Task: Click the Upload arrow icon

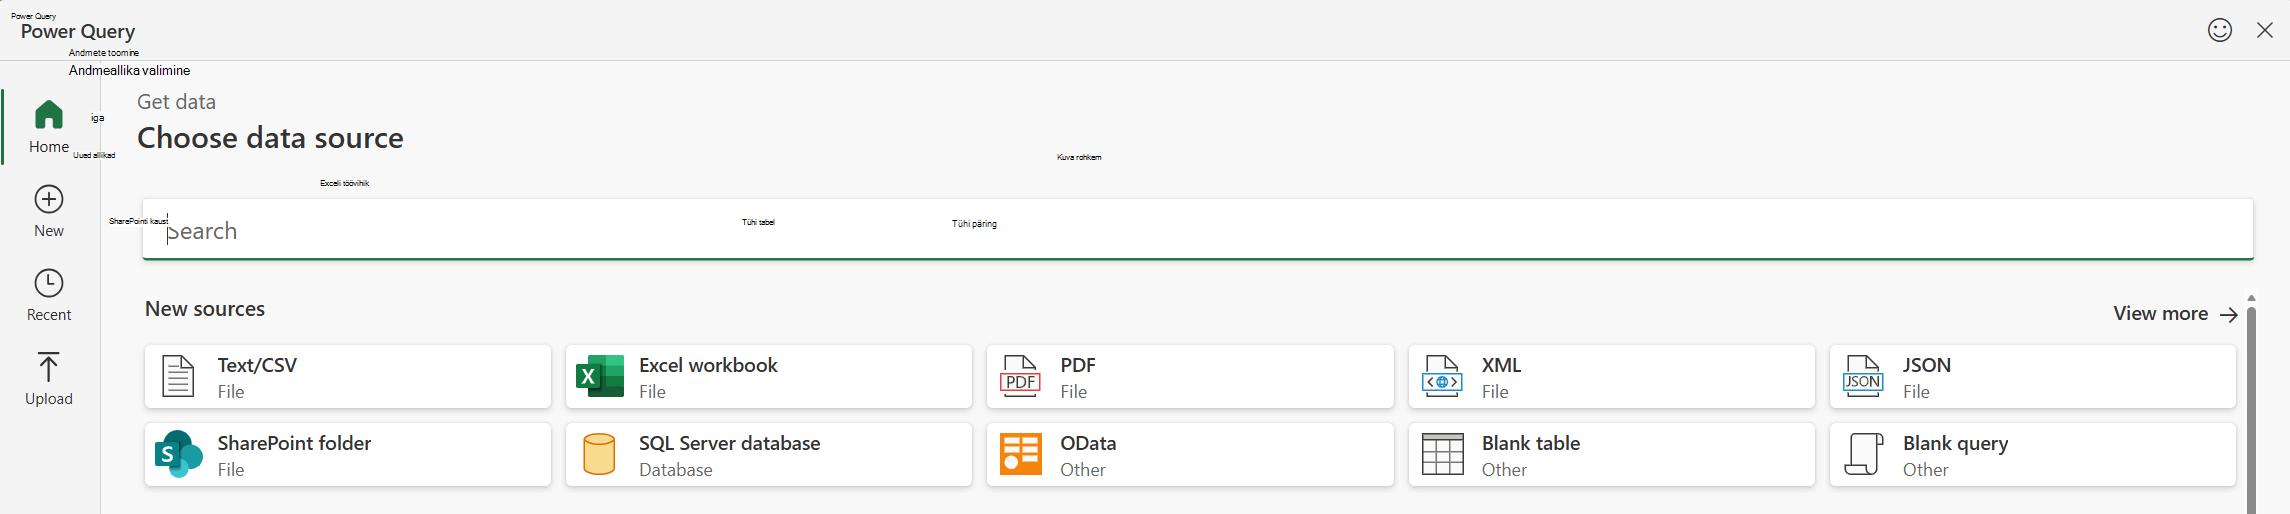Action: point(48,367)
